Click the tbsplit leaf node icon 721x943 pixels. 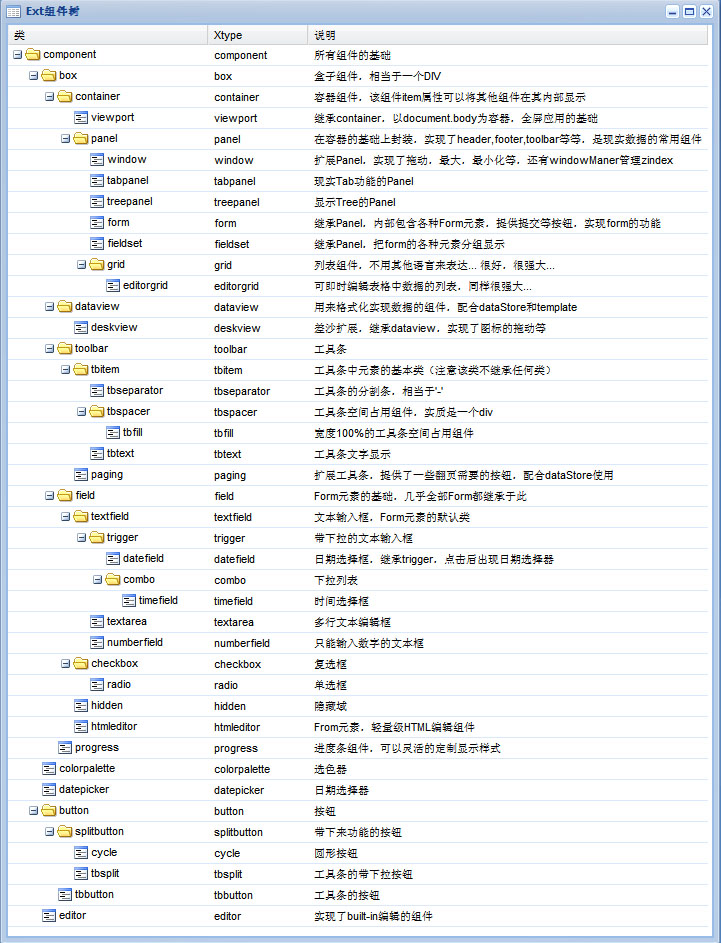pyautogui.click(x=81, y=874)
